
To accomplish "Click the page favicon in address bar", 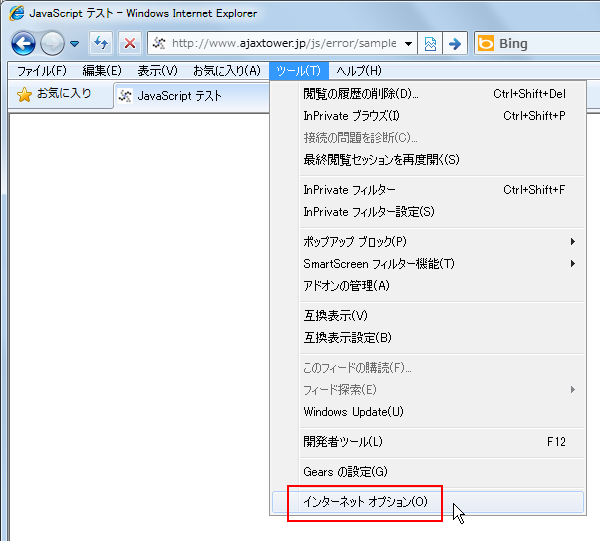I will pyautogui.click(x=158, y=43).
